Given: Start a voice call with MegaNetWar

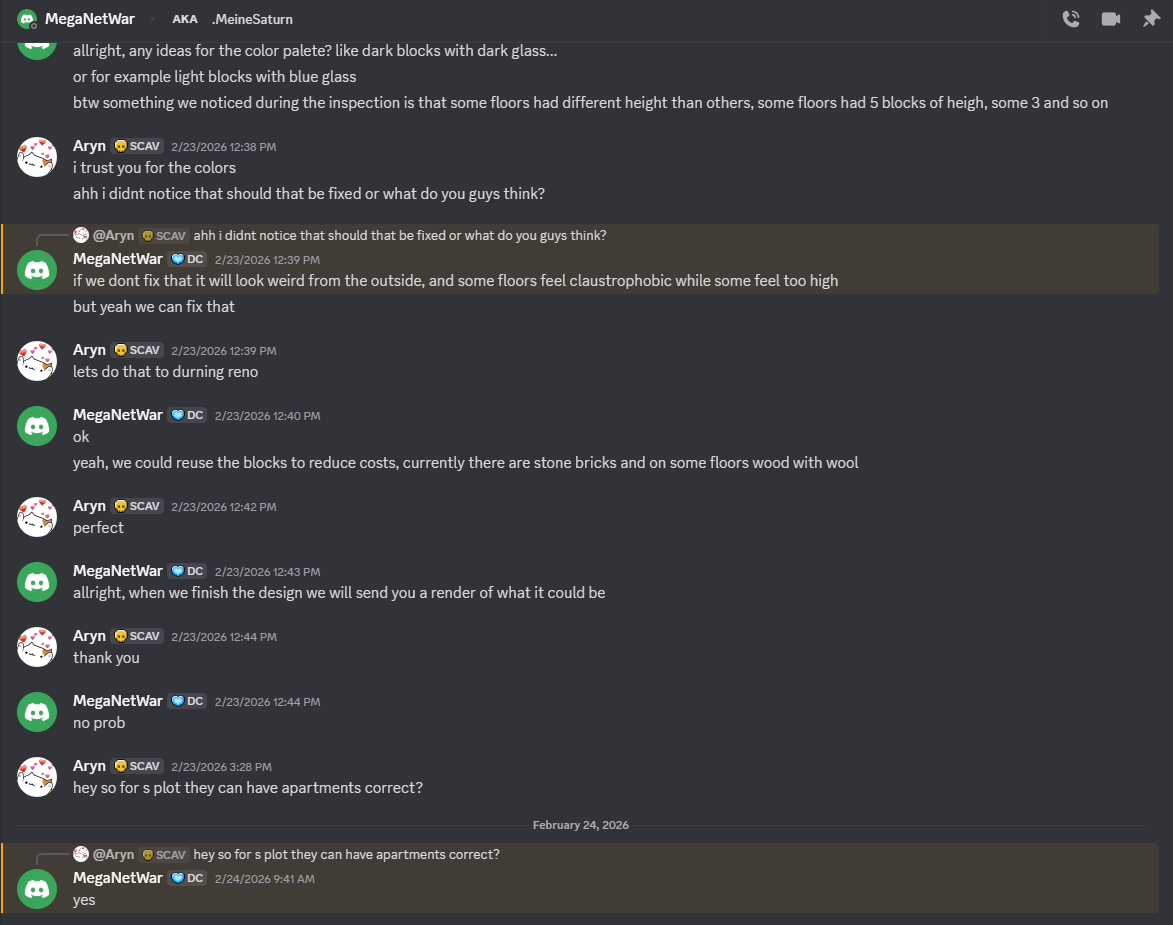Looking at the screenshot, I should pos(1070,19).
